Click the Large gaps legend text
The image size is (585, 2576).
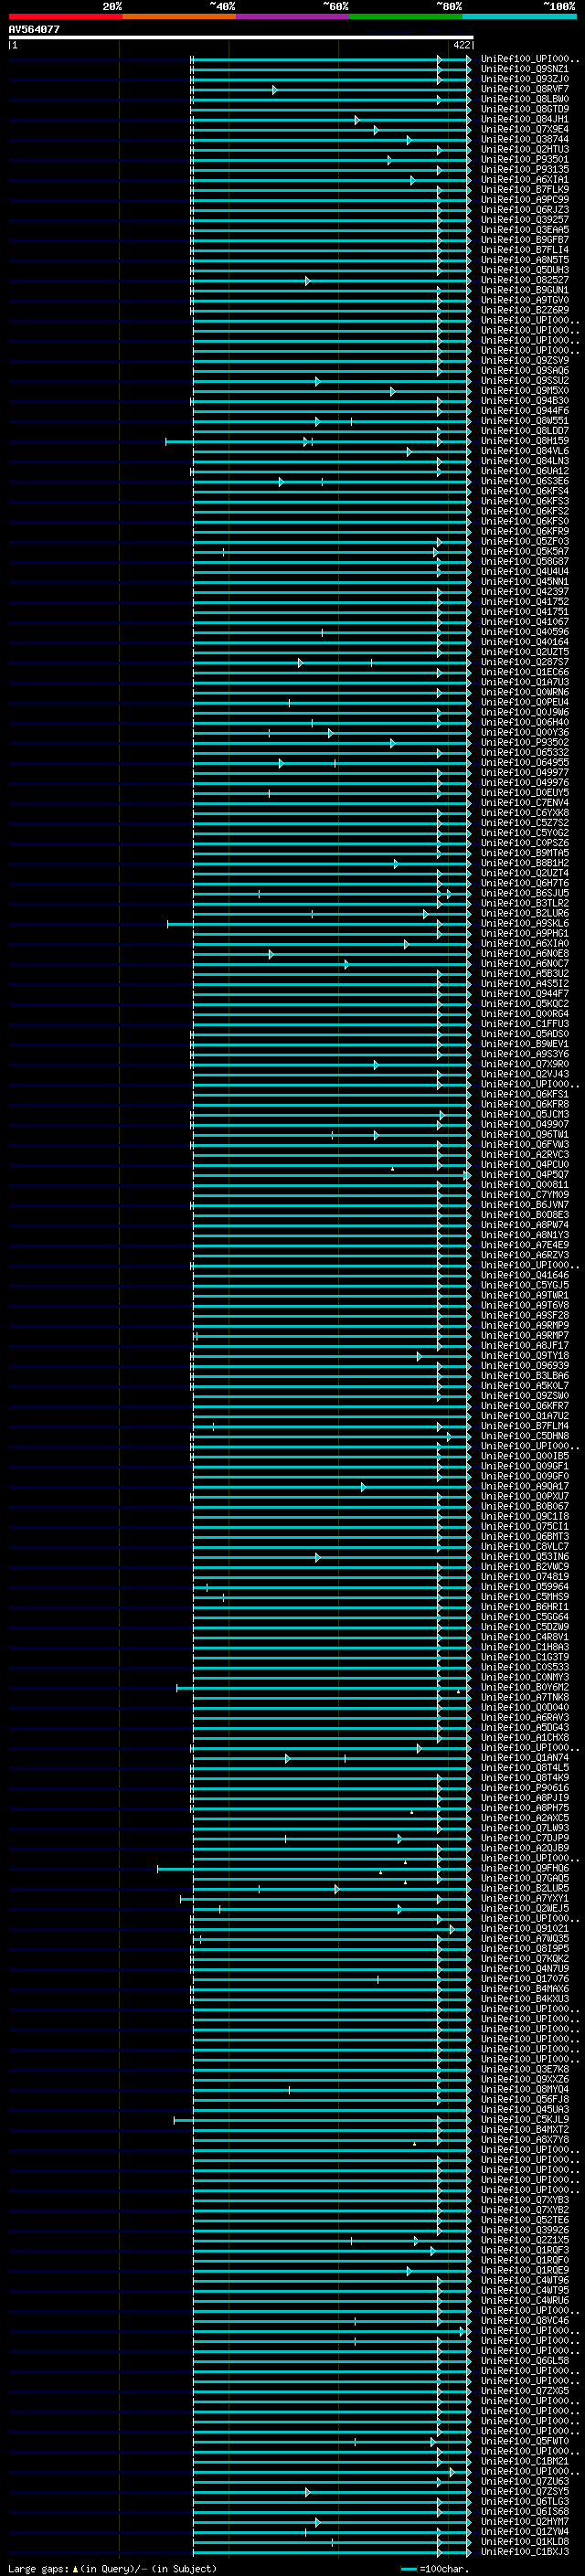tap(112, 2569)
